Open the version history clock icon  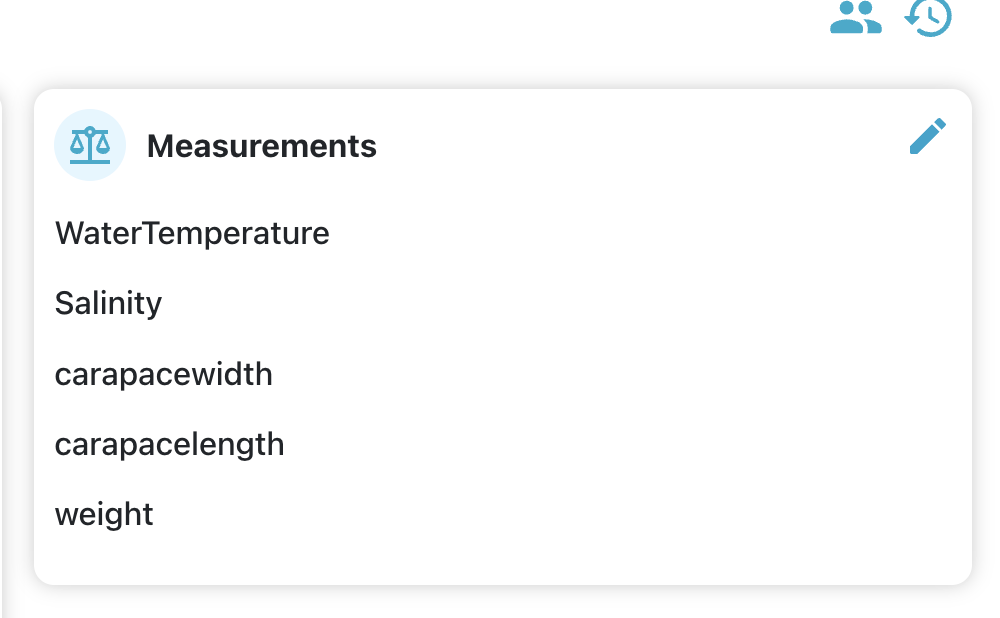[x=928, y=17]
